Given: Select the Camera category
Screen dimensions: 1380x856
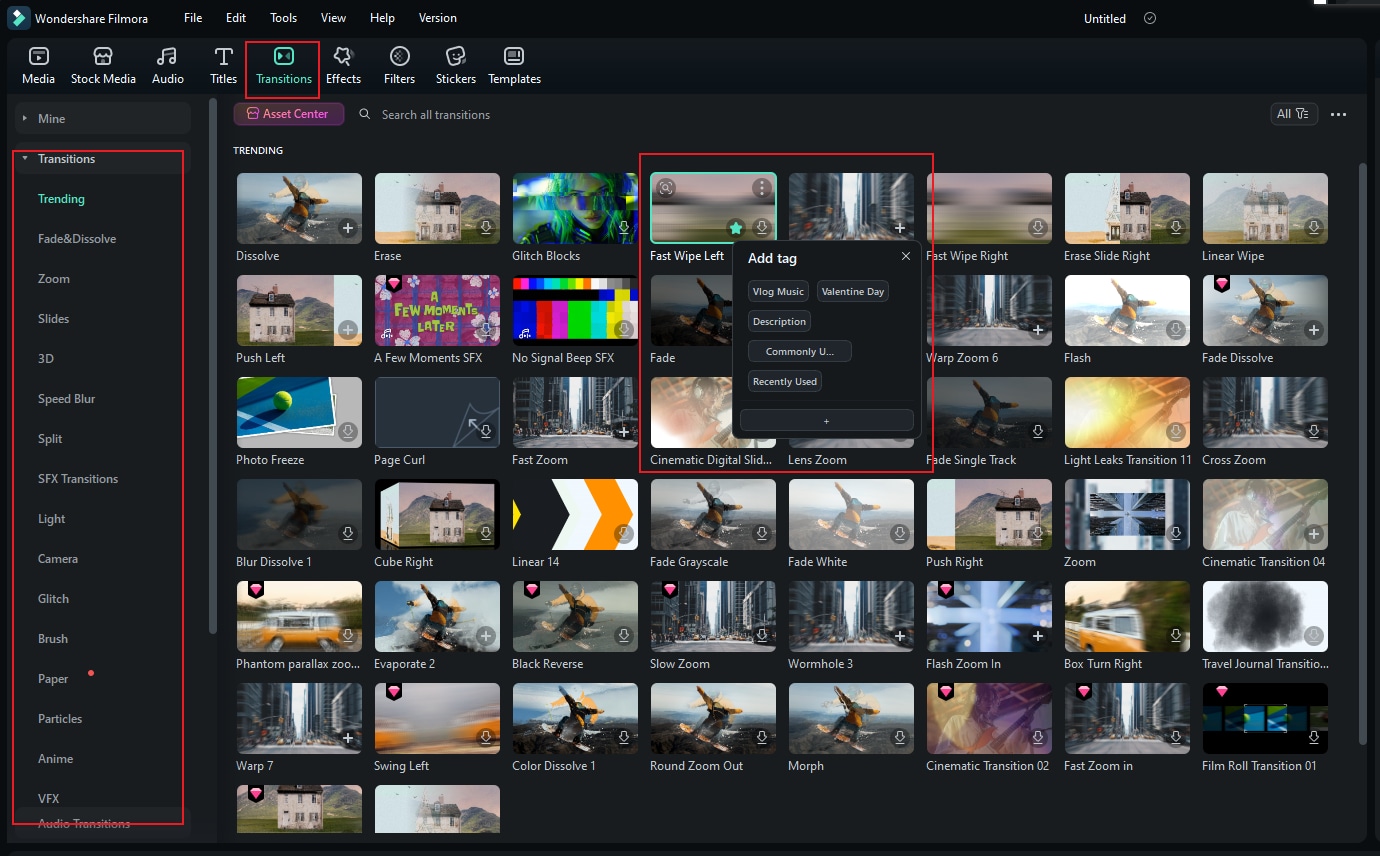Looking at the screenshot, I should point(58,559).
